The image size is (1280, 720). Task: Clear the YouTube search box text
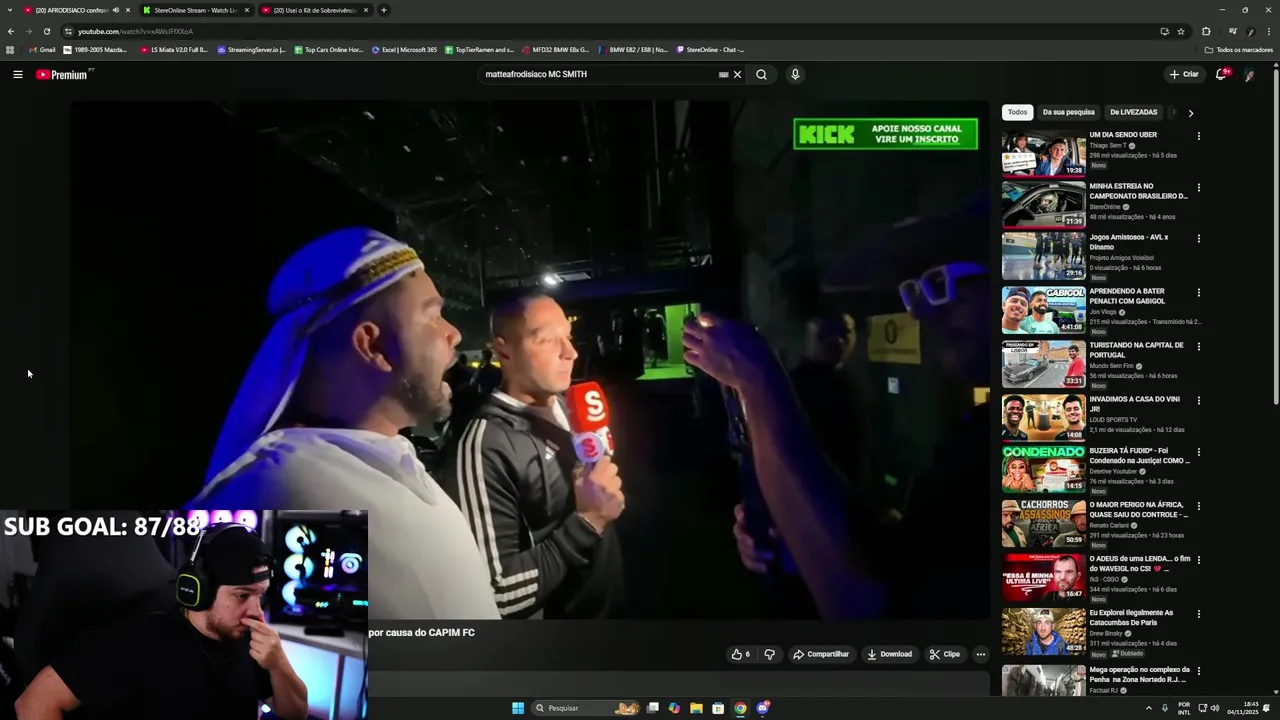[737, 74]
